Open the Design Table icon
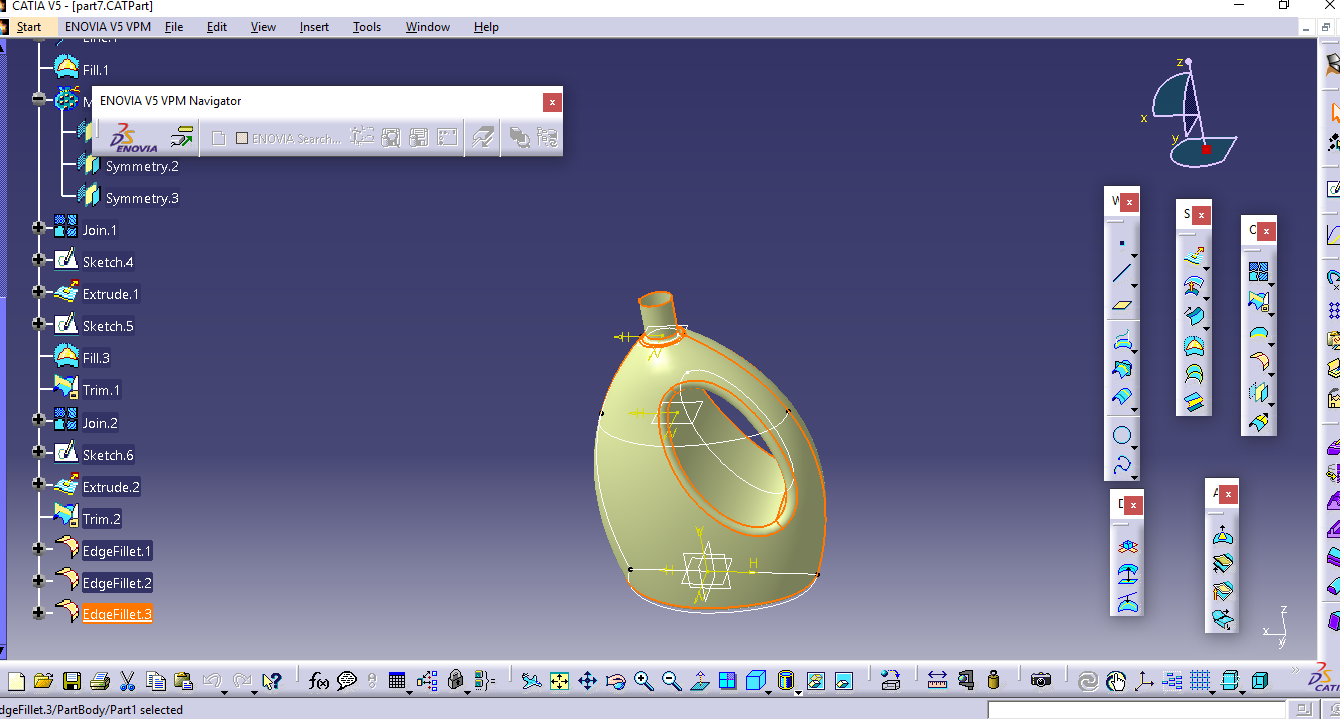Viewport: 1340px width, 719px height. click(397, 681)
